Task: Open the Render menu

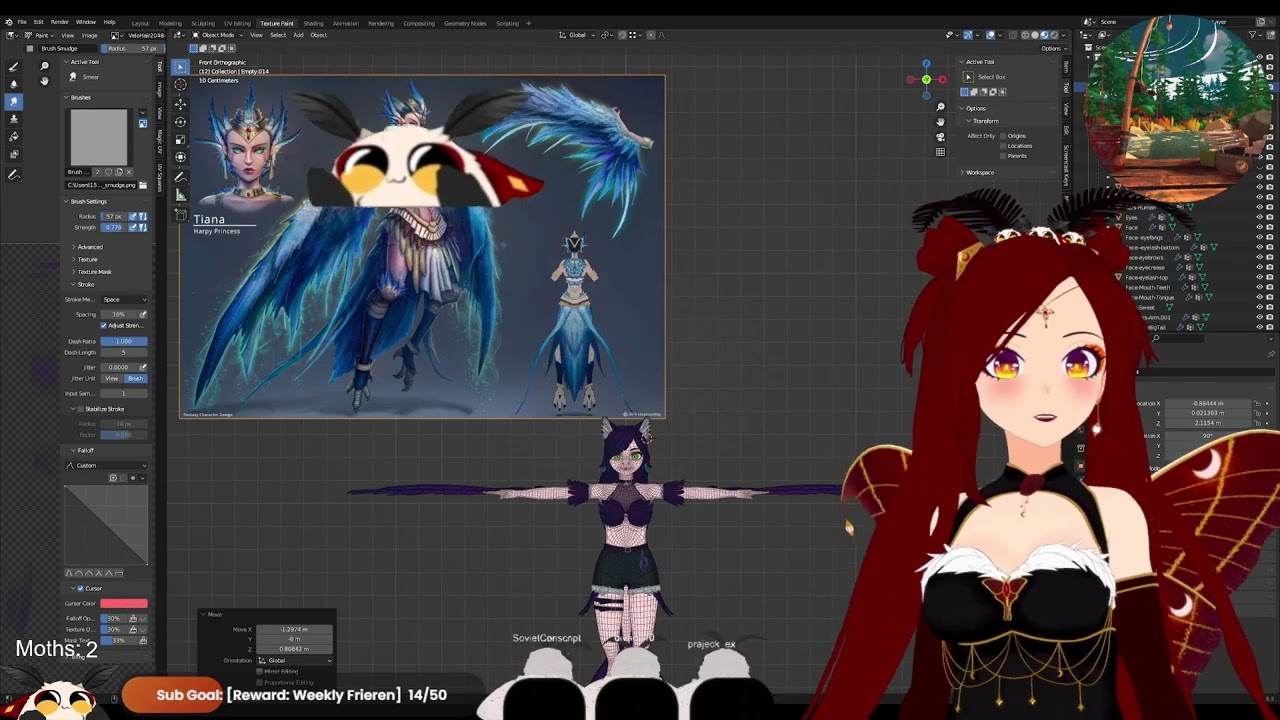Action: 60,22
